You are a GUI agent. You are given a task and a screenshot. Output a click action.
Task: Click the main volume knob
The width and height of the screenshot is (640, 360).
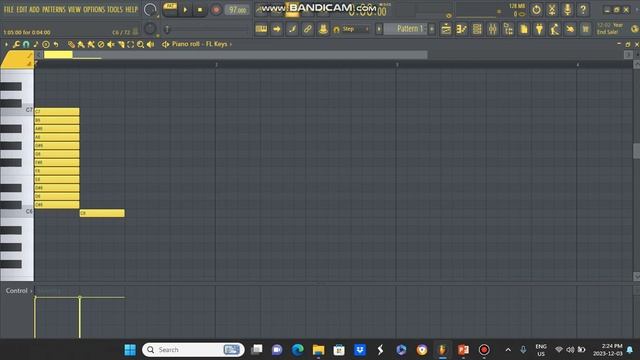pyautogui.click(x=150, y=9)
